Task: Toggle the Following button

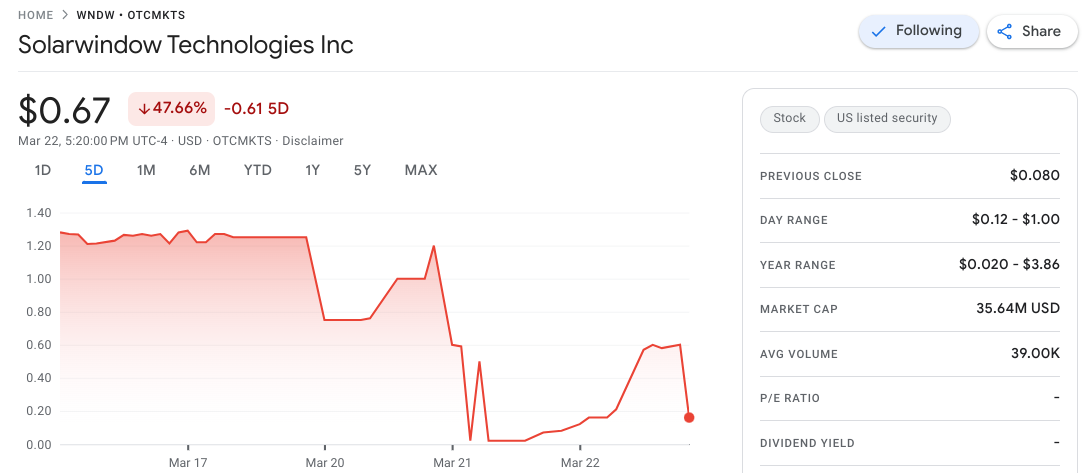Action: 917,31
